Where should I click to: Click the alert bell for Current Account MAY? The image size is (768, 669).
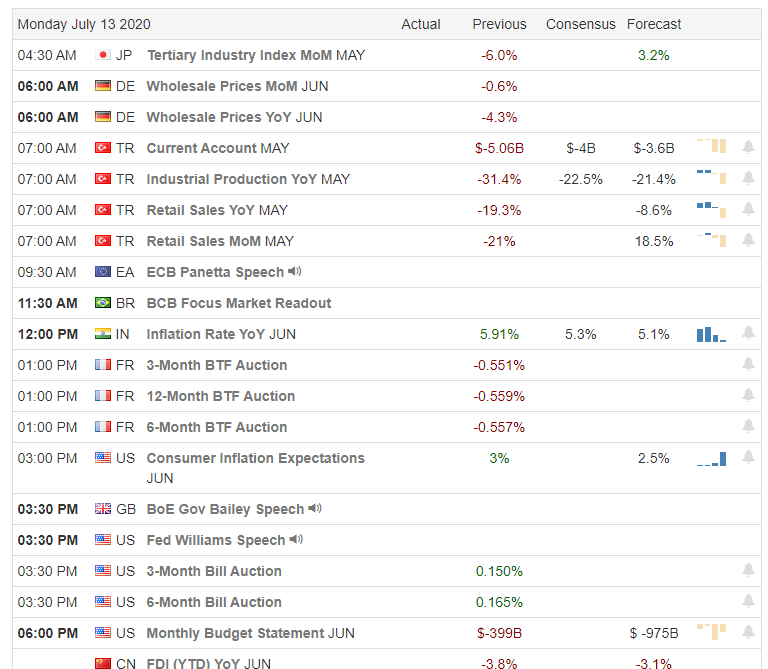[x=748, y=148]
